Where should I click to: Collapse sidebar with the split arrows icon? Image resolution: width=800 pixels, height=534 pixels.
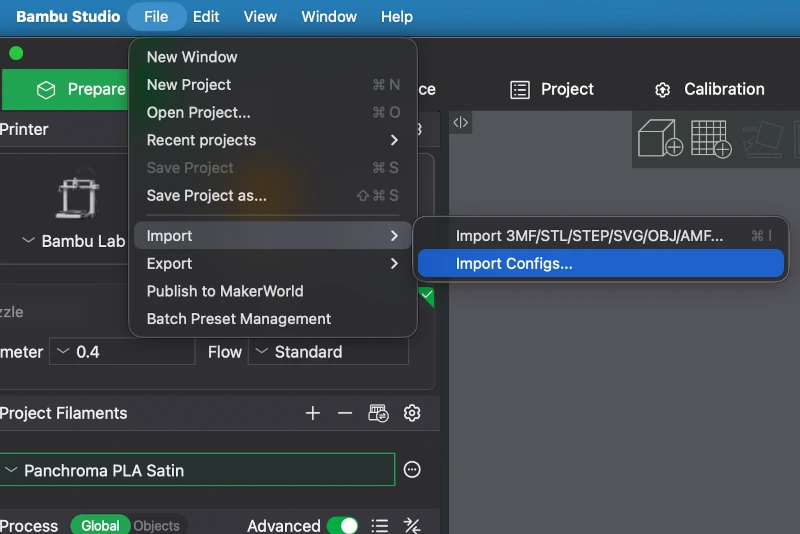coord(460,122)
